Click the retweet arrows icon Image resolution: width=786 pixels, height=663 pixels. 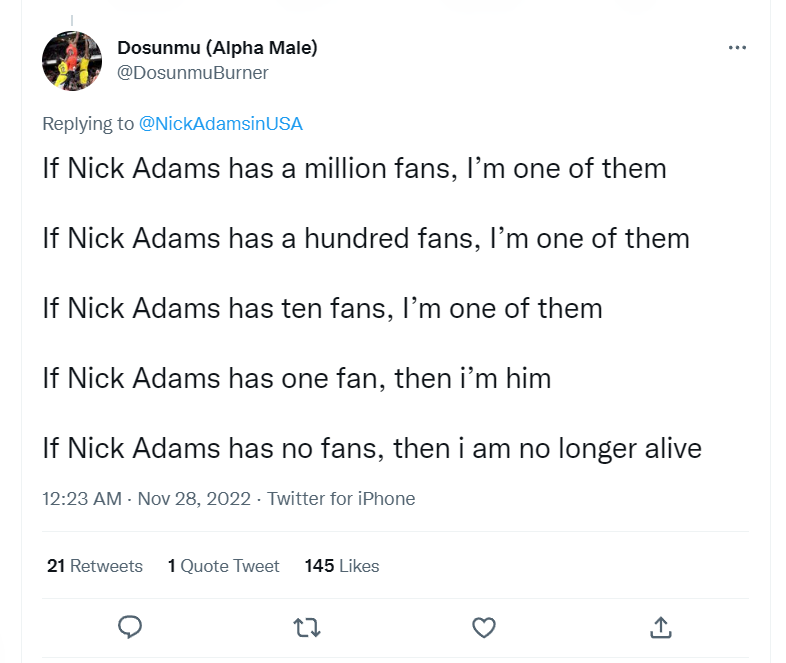point(307,627)
